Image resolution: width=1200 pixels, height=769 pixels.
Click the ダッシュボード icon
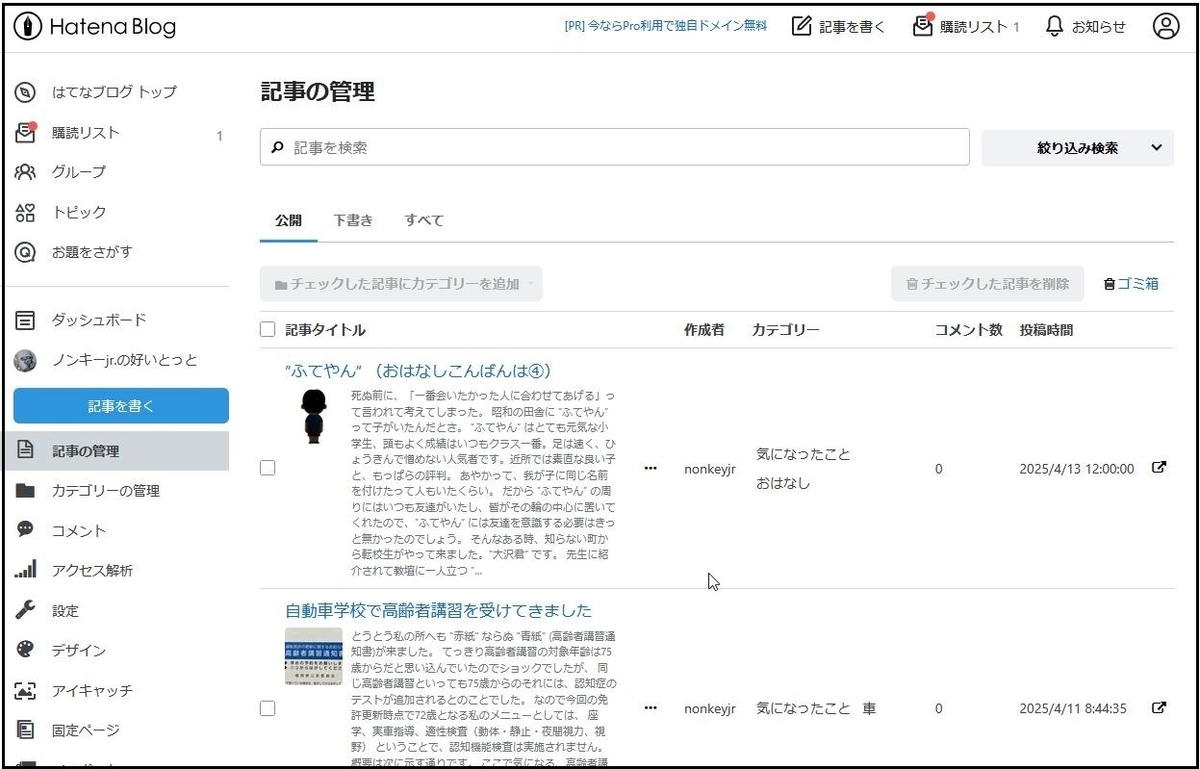pos(26,320)
